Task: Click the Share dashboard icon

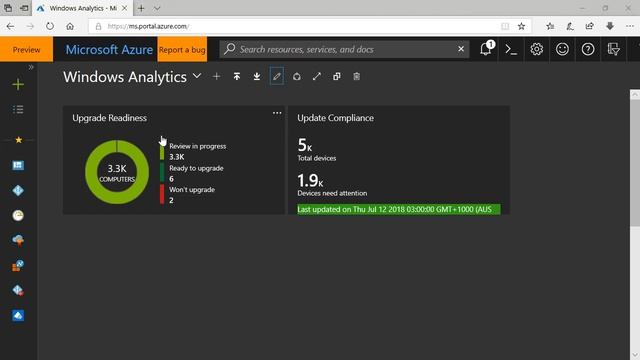Action: point(297,76)
